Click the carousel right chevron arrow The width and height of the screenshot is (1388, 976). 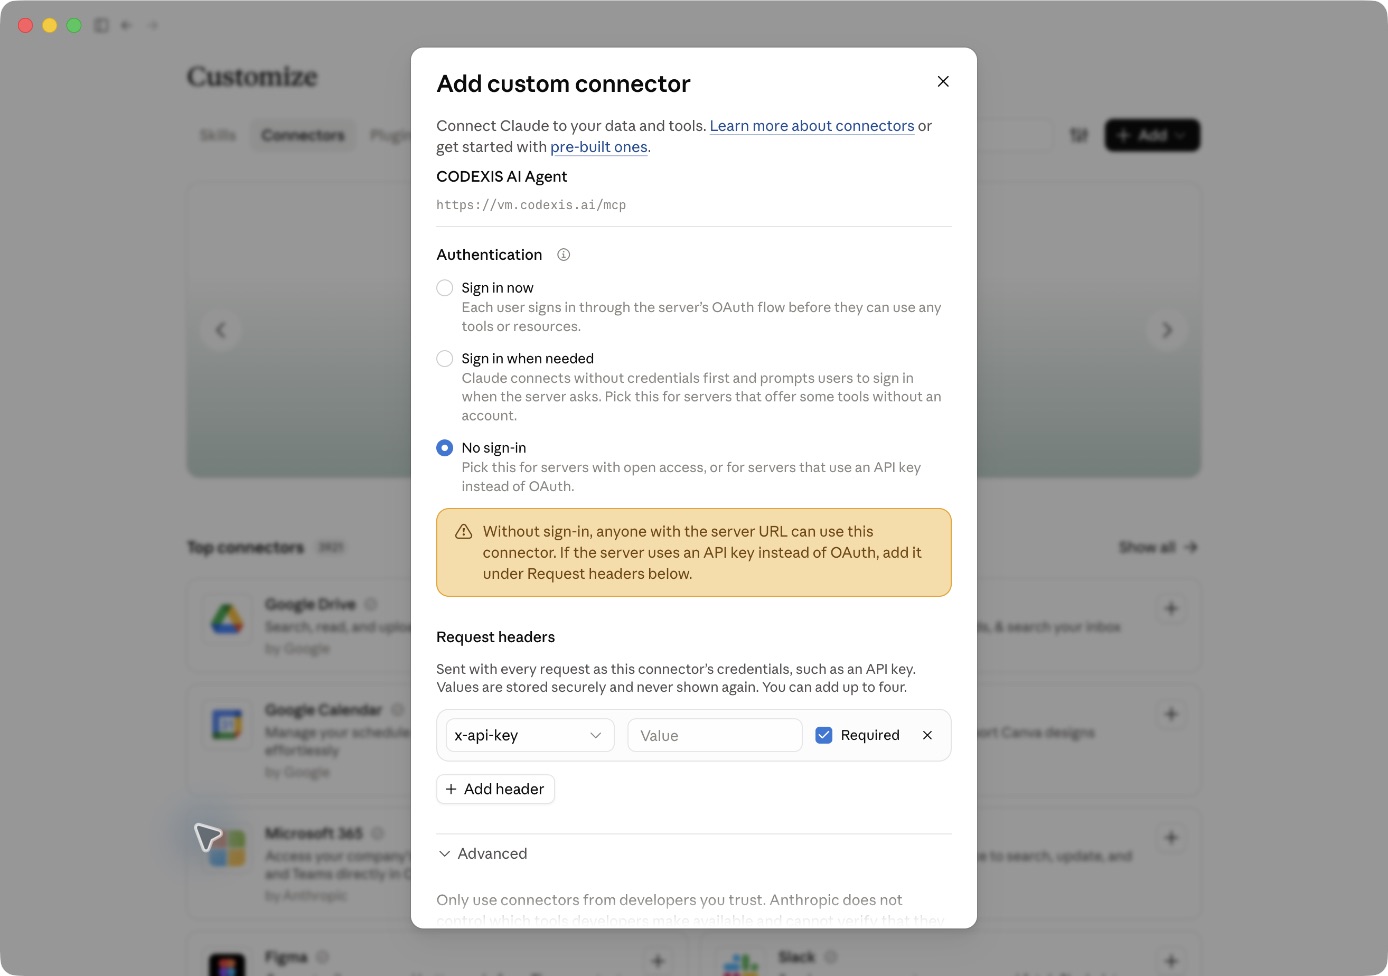click(1167, 330)
